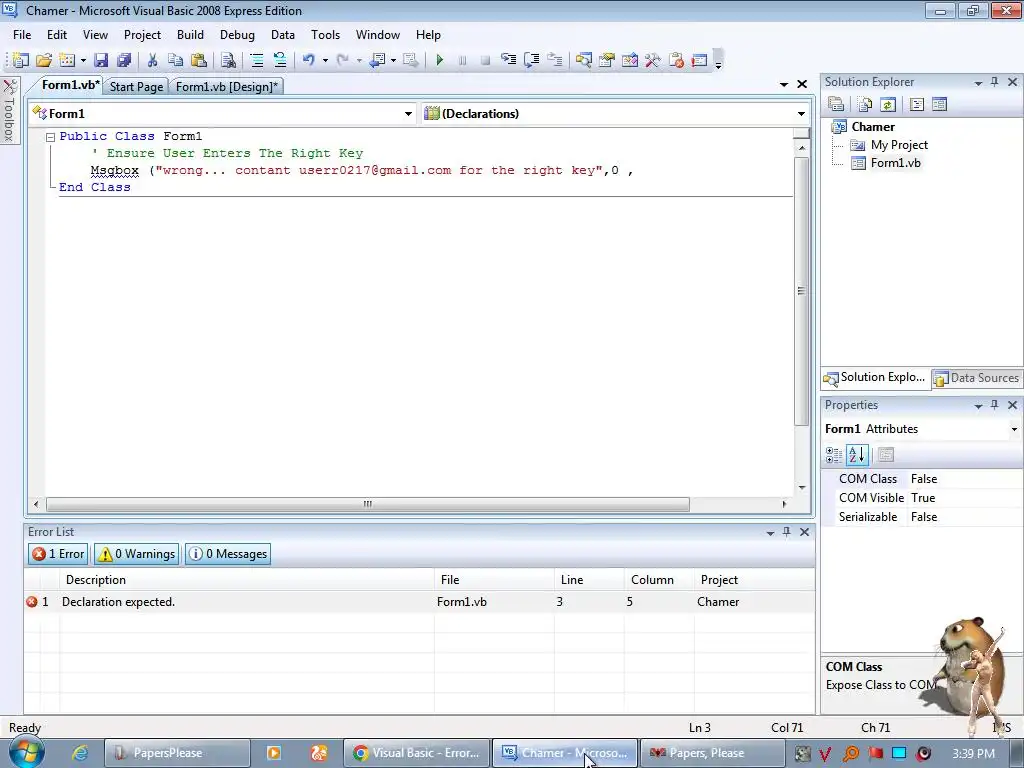Pin the Error List panel
The height and width of the screenshot is (768, 1024).
point(786,532)
